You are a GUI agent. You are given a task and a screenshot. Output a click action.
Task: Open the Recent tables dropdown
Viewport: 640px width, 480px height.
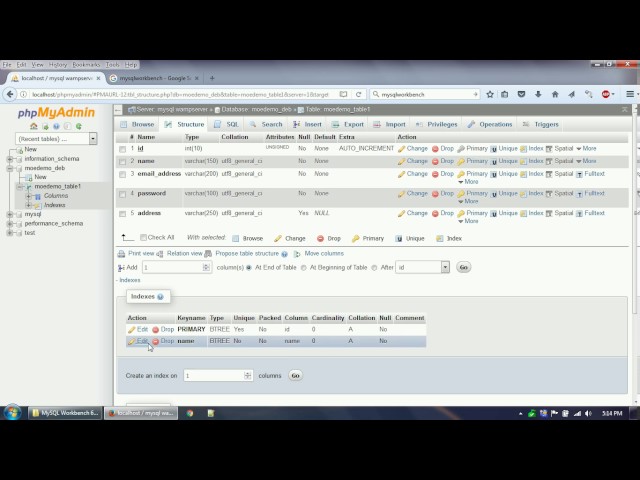(56, 139)
